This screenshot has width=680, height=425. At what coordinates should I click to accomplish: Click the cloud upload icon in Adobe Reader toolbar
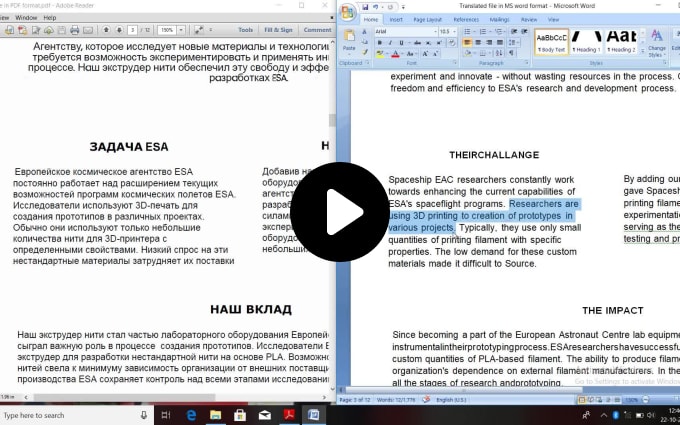49,30
